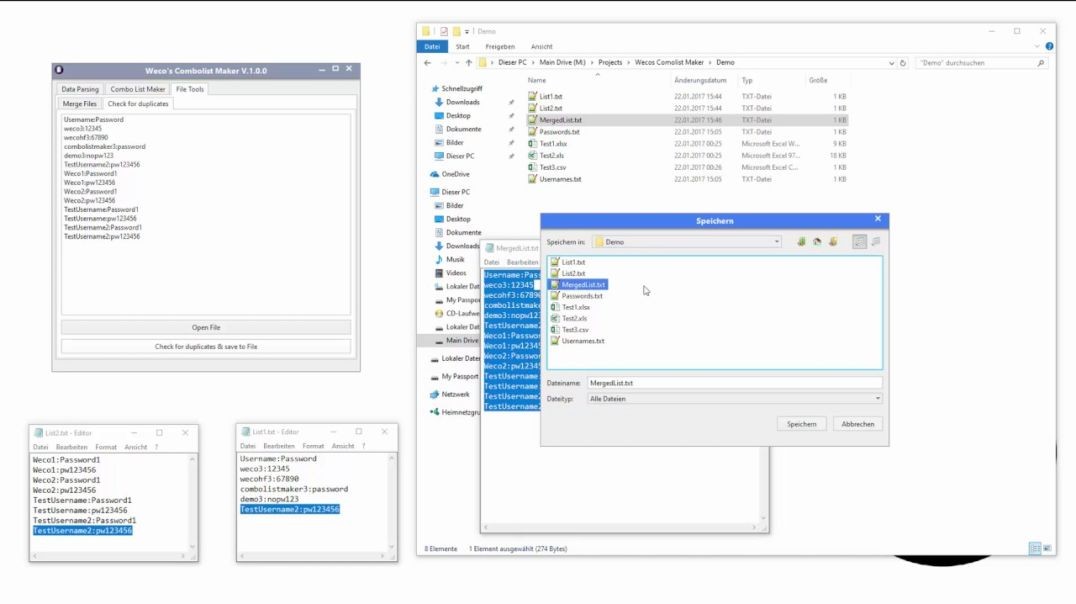Open Musik in the Explorer sidebar
1076x604 pixels.
coord(449,259)
